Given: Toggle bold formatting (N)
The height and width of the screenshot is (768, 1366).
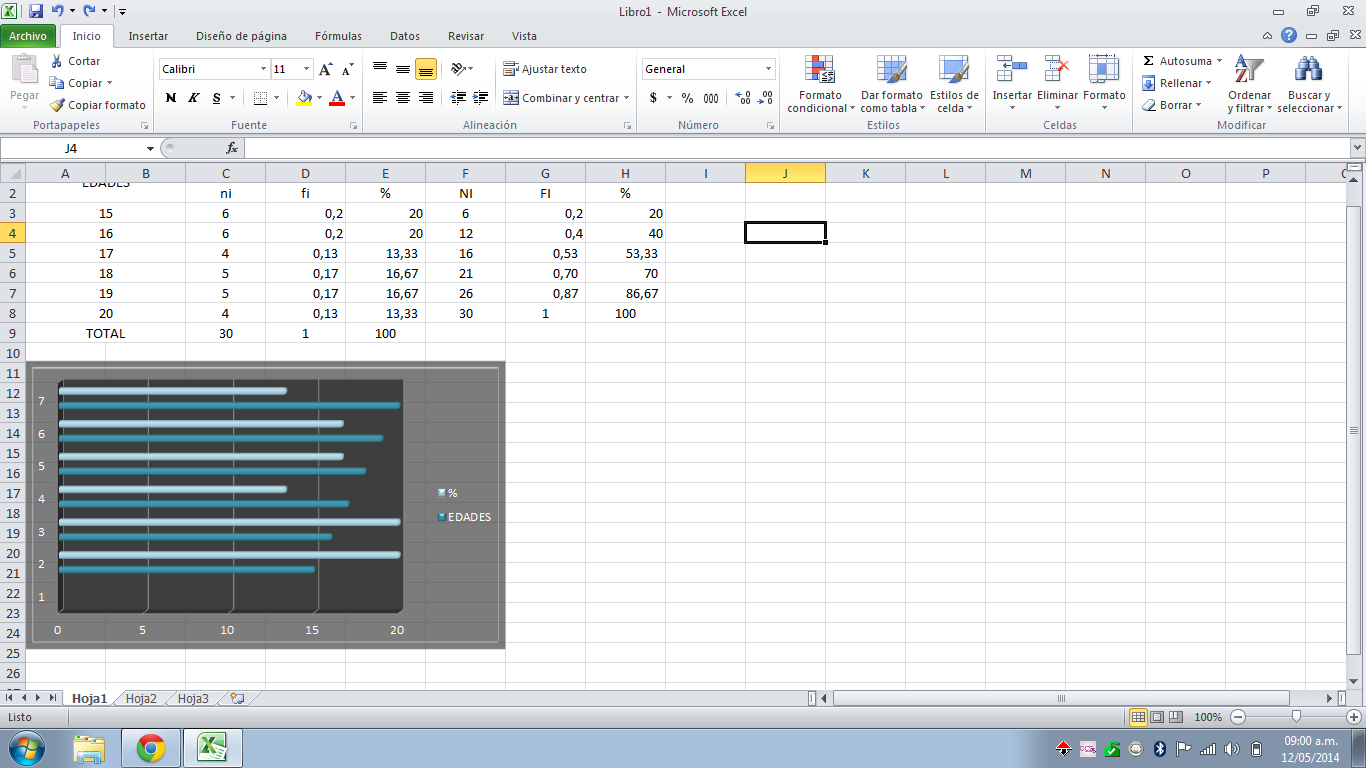Looking at the screenshot, I should 171,98.
